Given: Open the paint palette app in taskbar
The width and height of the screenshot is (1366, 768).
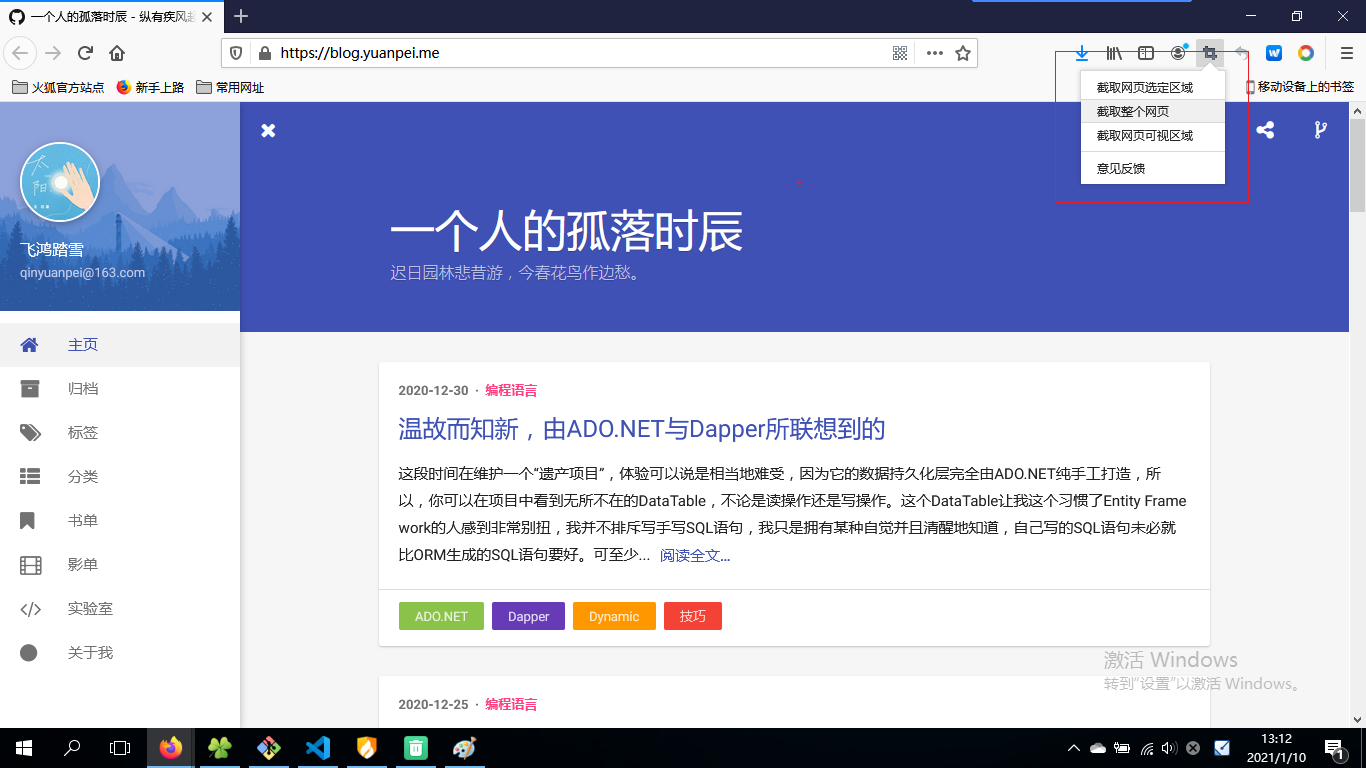Looking at the screenshot, I should coord(465,748).
